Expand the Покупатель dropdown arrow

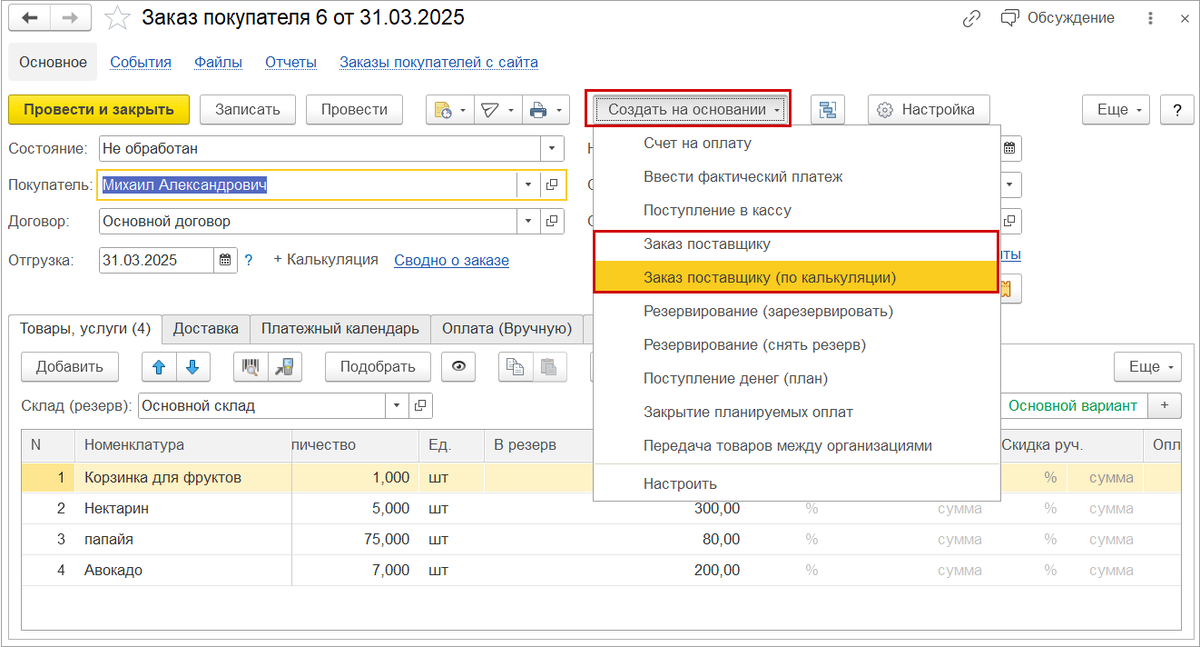[x=528, y=185]
